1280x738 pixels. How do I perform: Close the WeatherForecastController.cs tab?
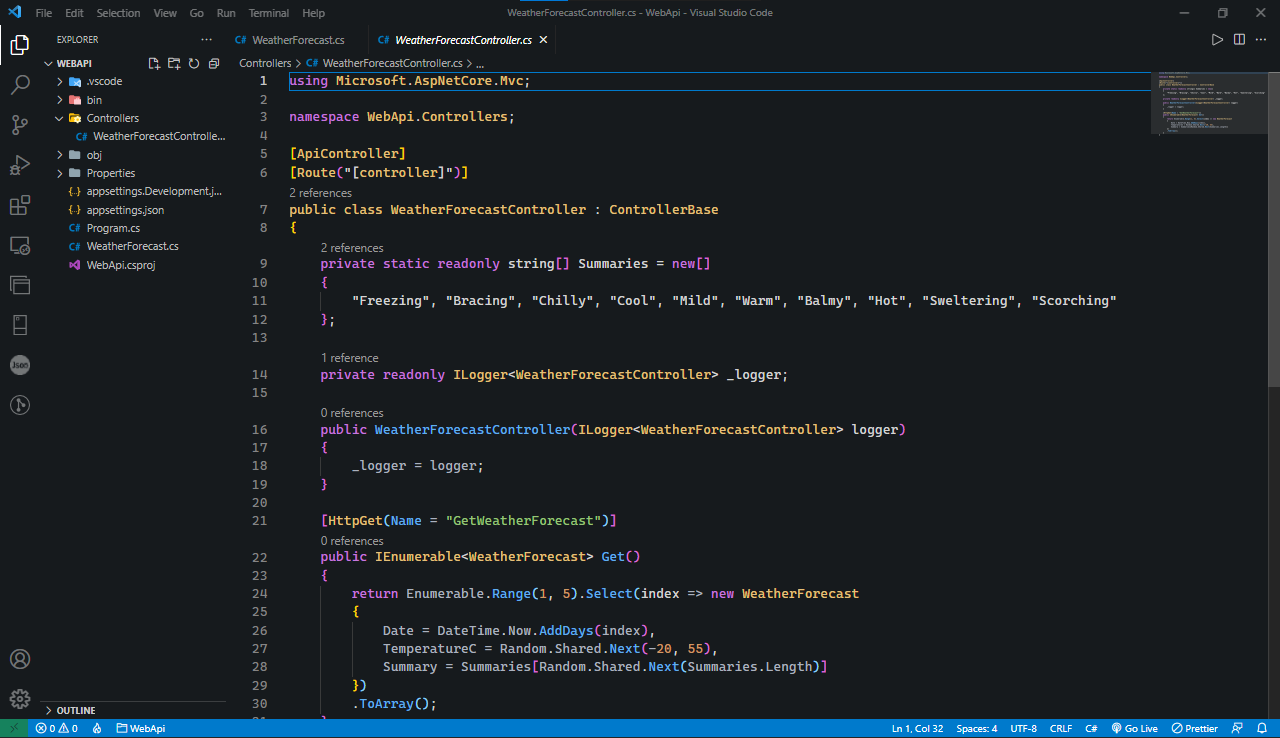point(543,40)
